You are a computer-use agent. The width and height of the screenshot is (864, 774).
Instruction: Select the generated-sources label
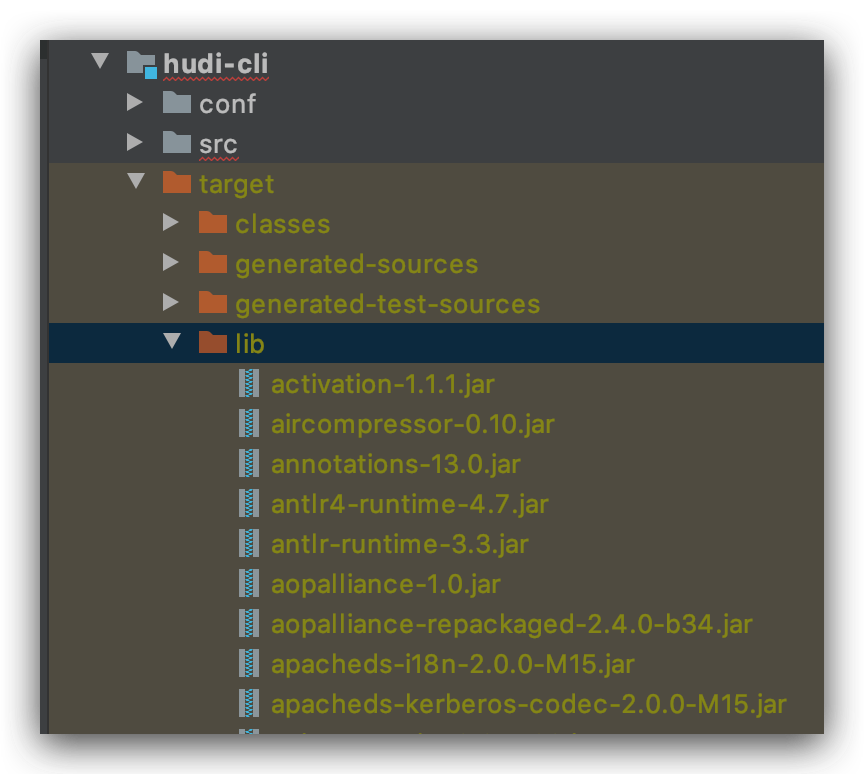[357, 265]
